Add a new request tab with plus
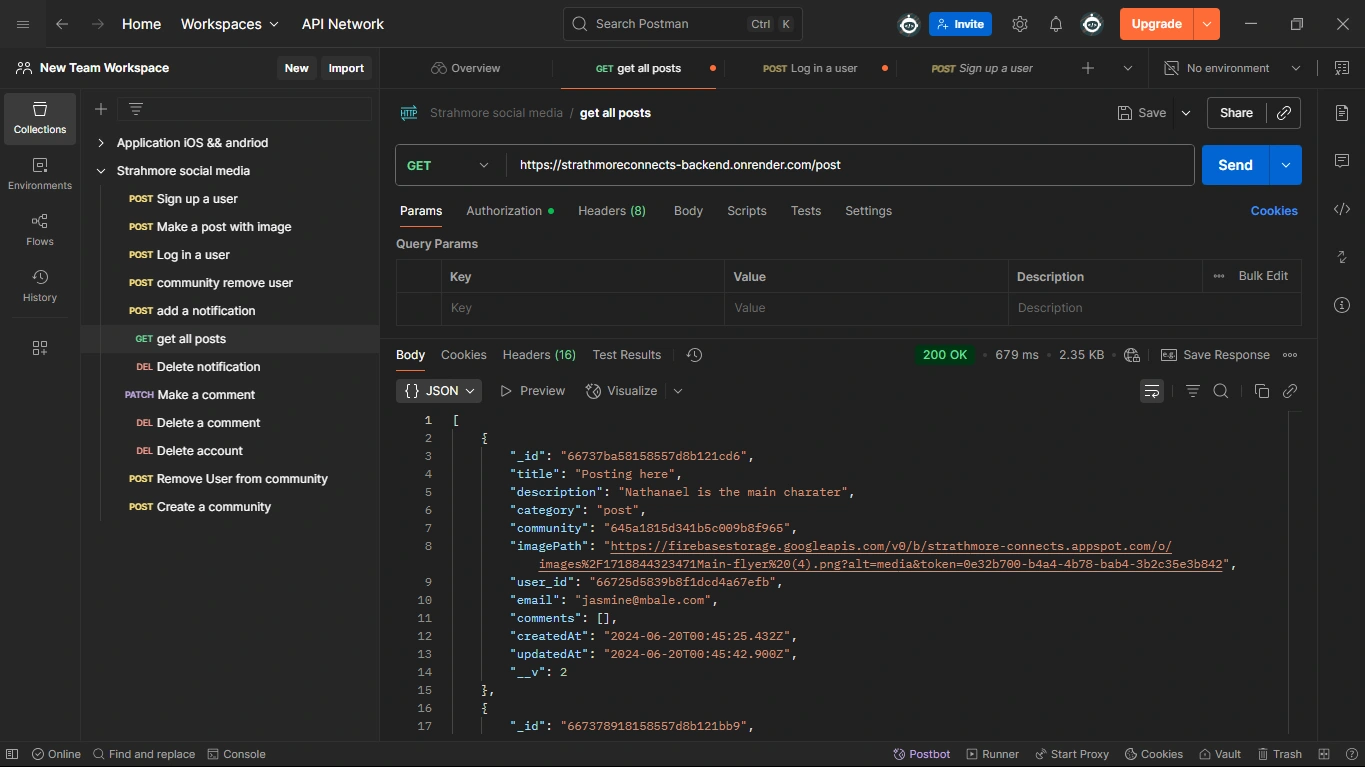Viewport: 1365px width, 767px height. click(1088, 68)
